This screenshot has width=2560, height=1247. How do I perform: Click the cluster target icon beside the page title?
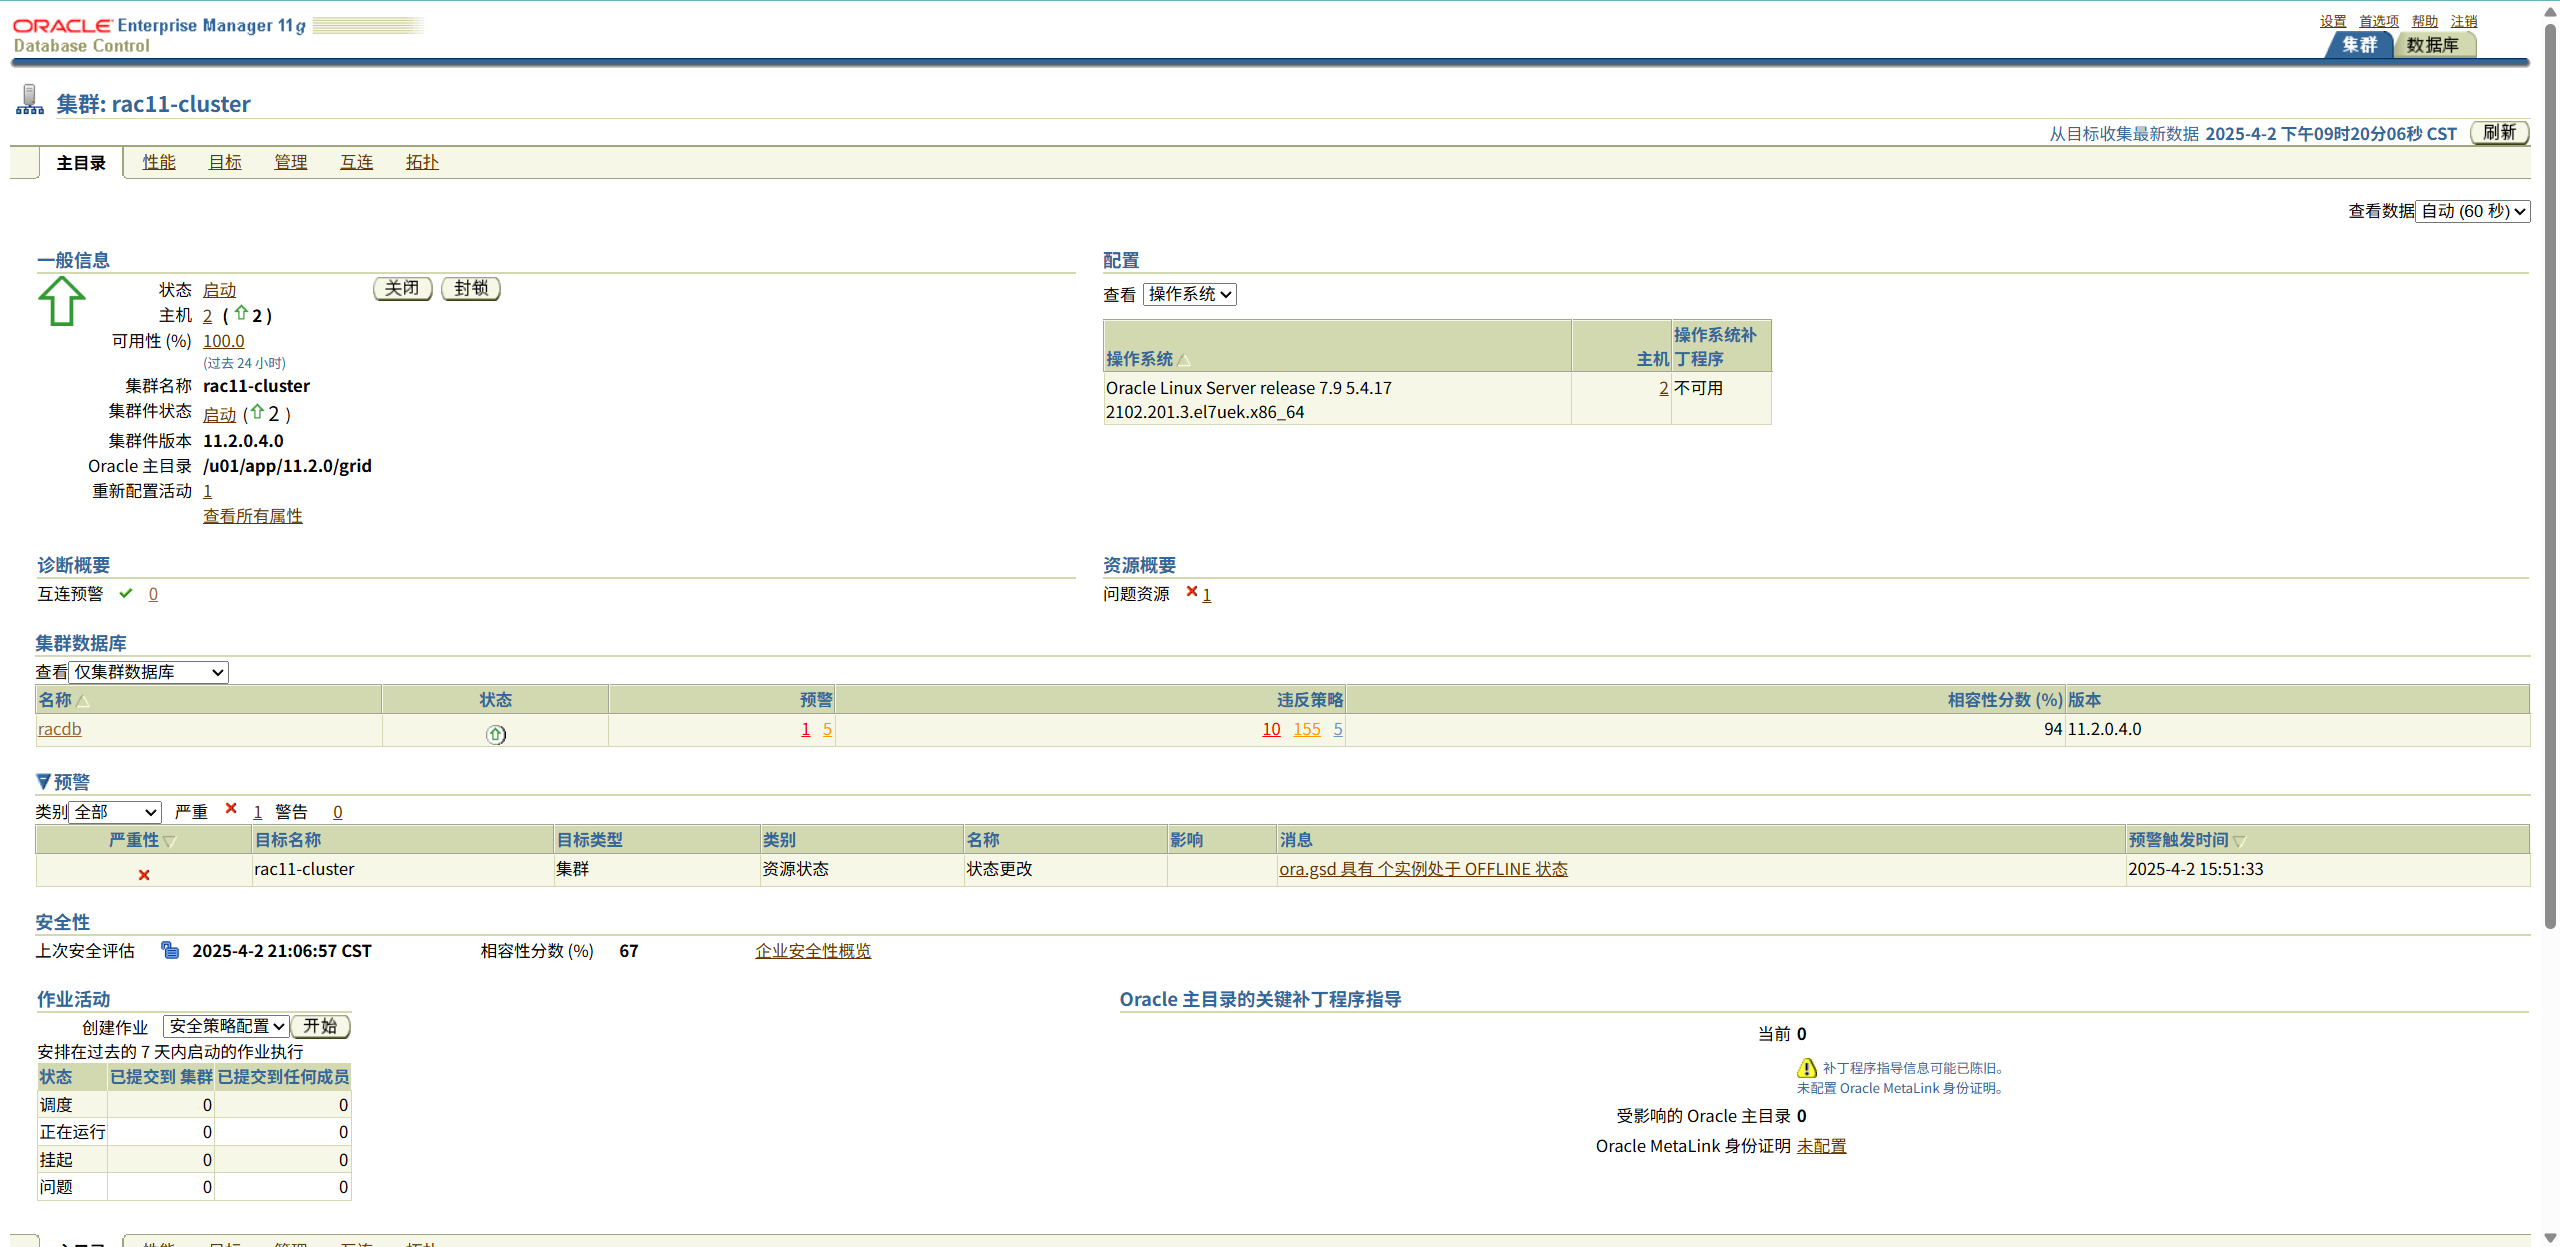tap(30, 100)
